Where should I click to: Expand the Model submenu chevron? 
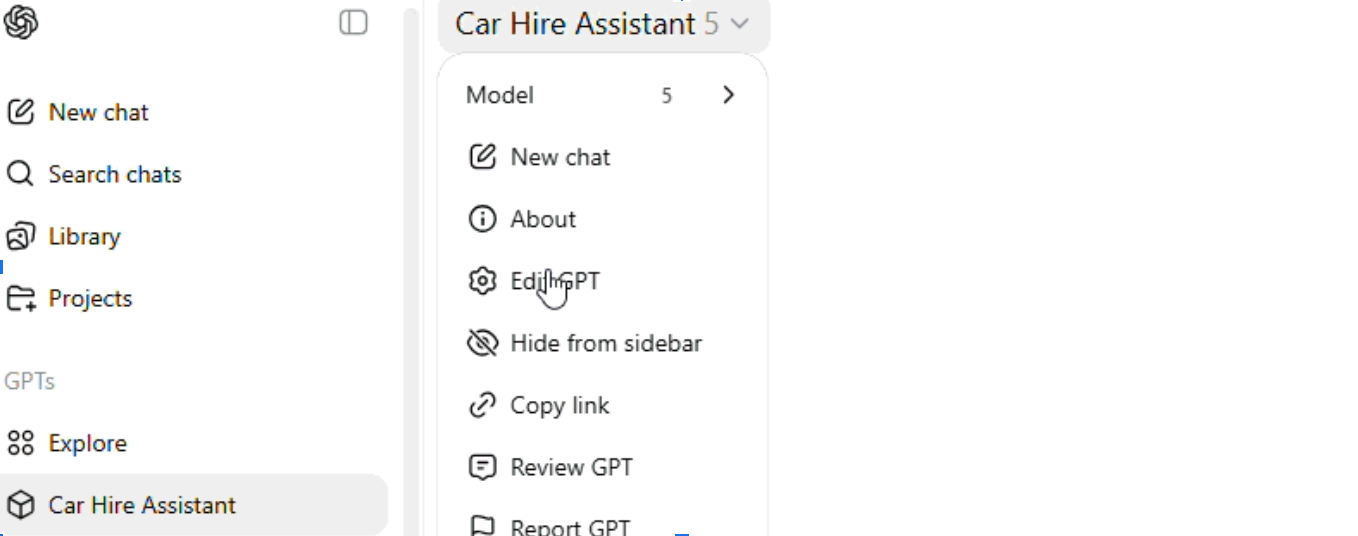[x=728, y=95]
